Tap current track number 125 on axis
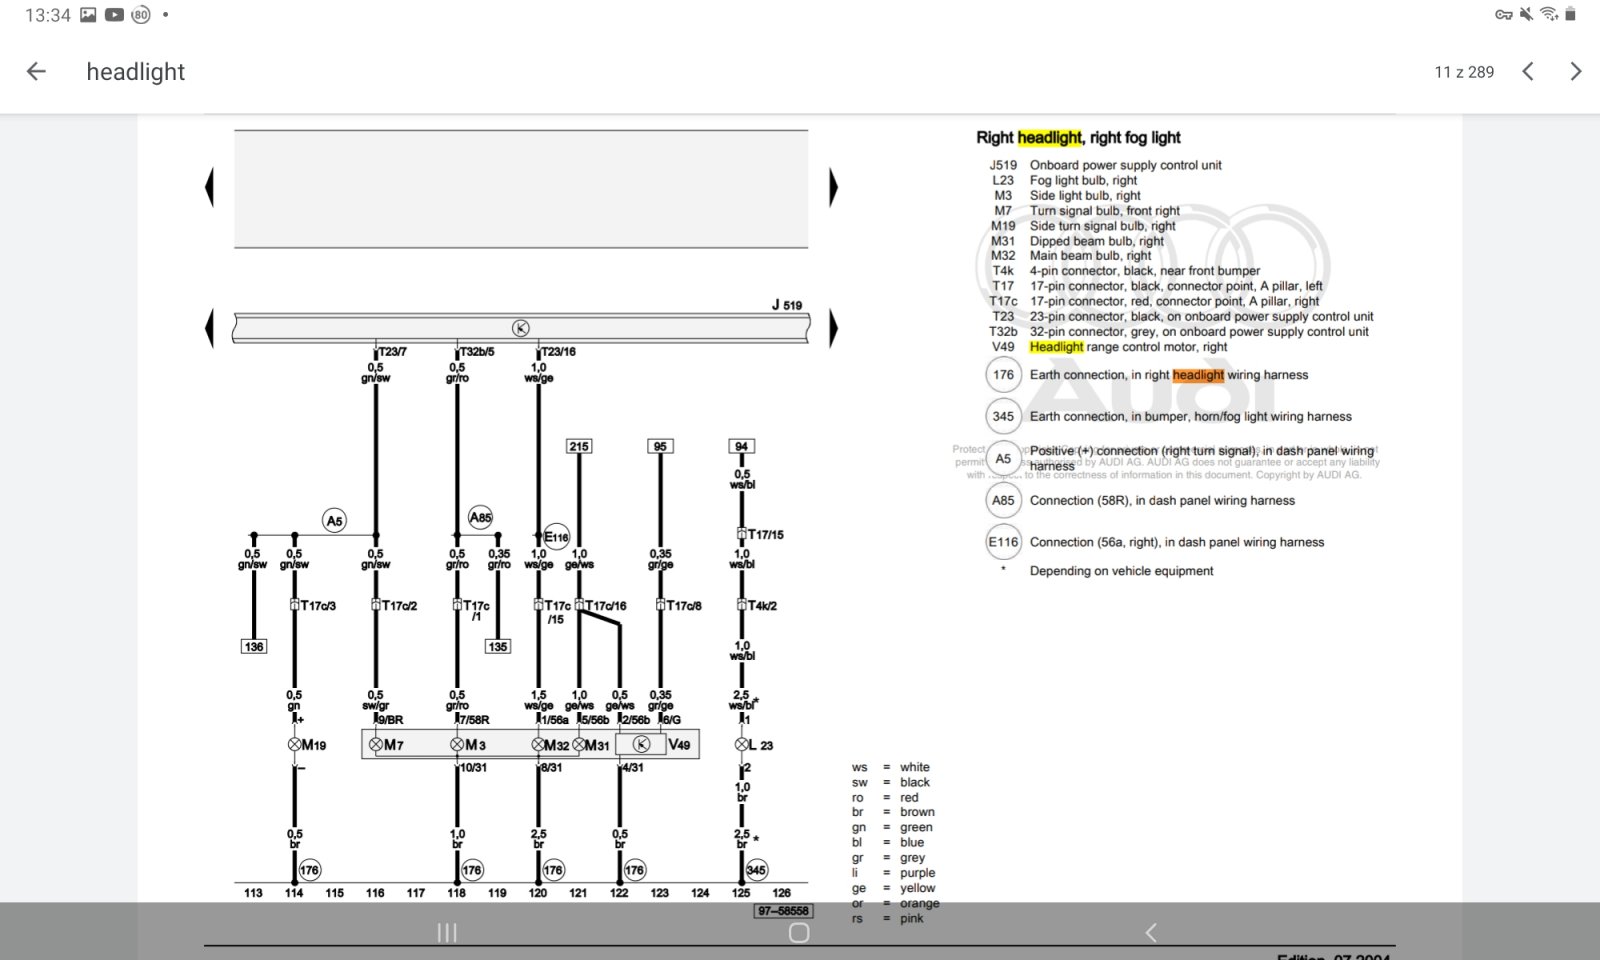The height and width of the screenshot is (960, 1600). (x=741, y=893)
